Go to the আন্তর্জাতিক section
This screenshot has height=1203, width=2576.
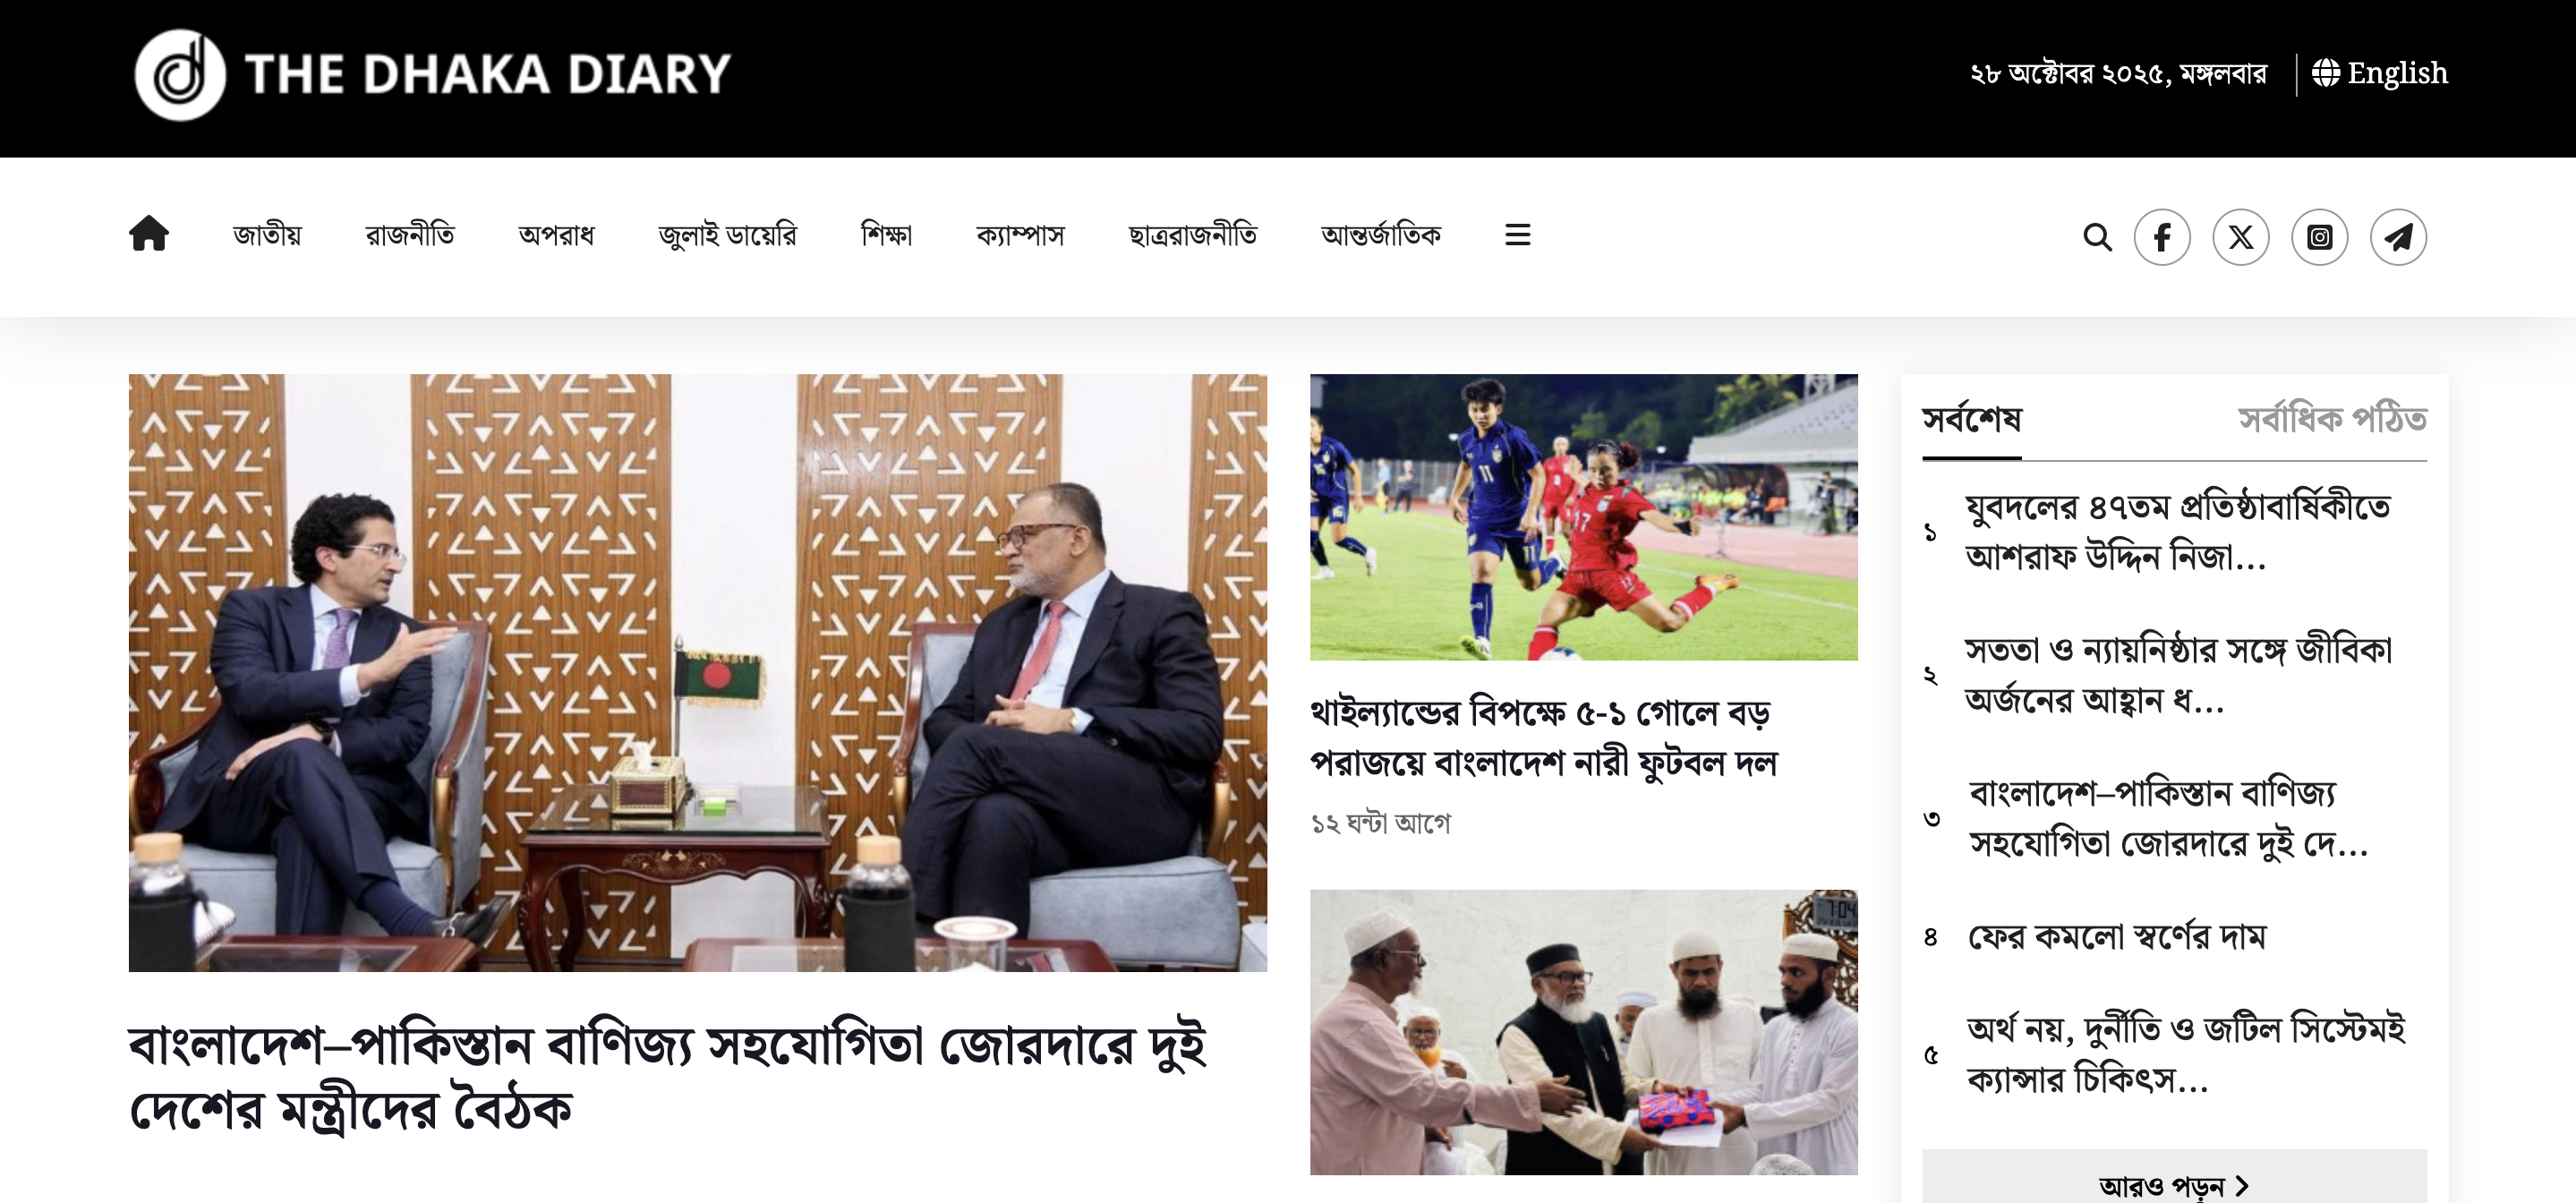1380,235
